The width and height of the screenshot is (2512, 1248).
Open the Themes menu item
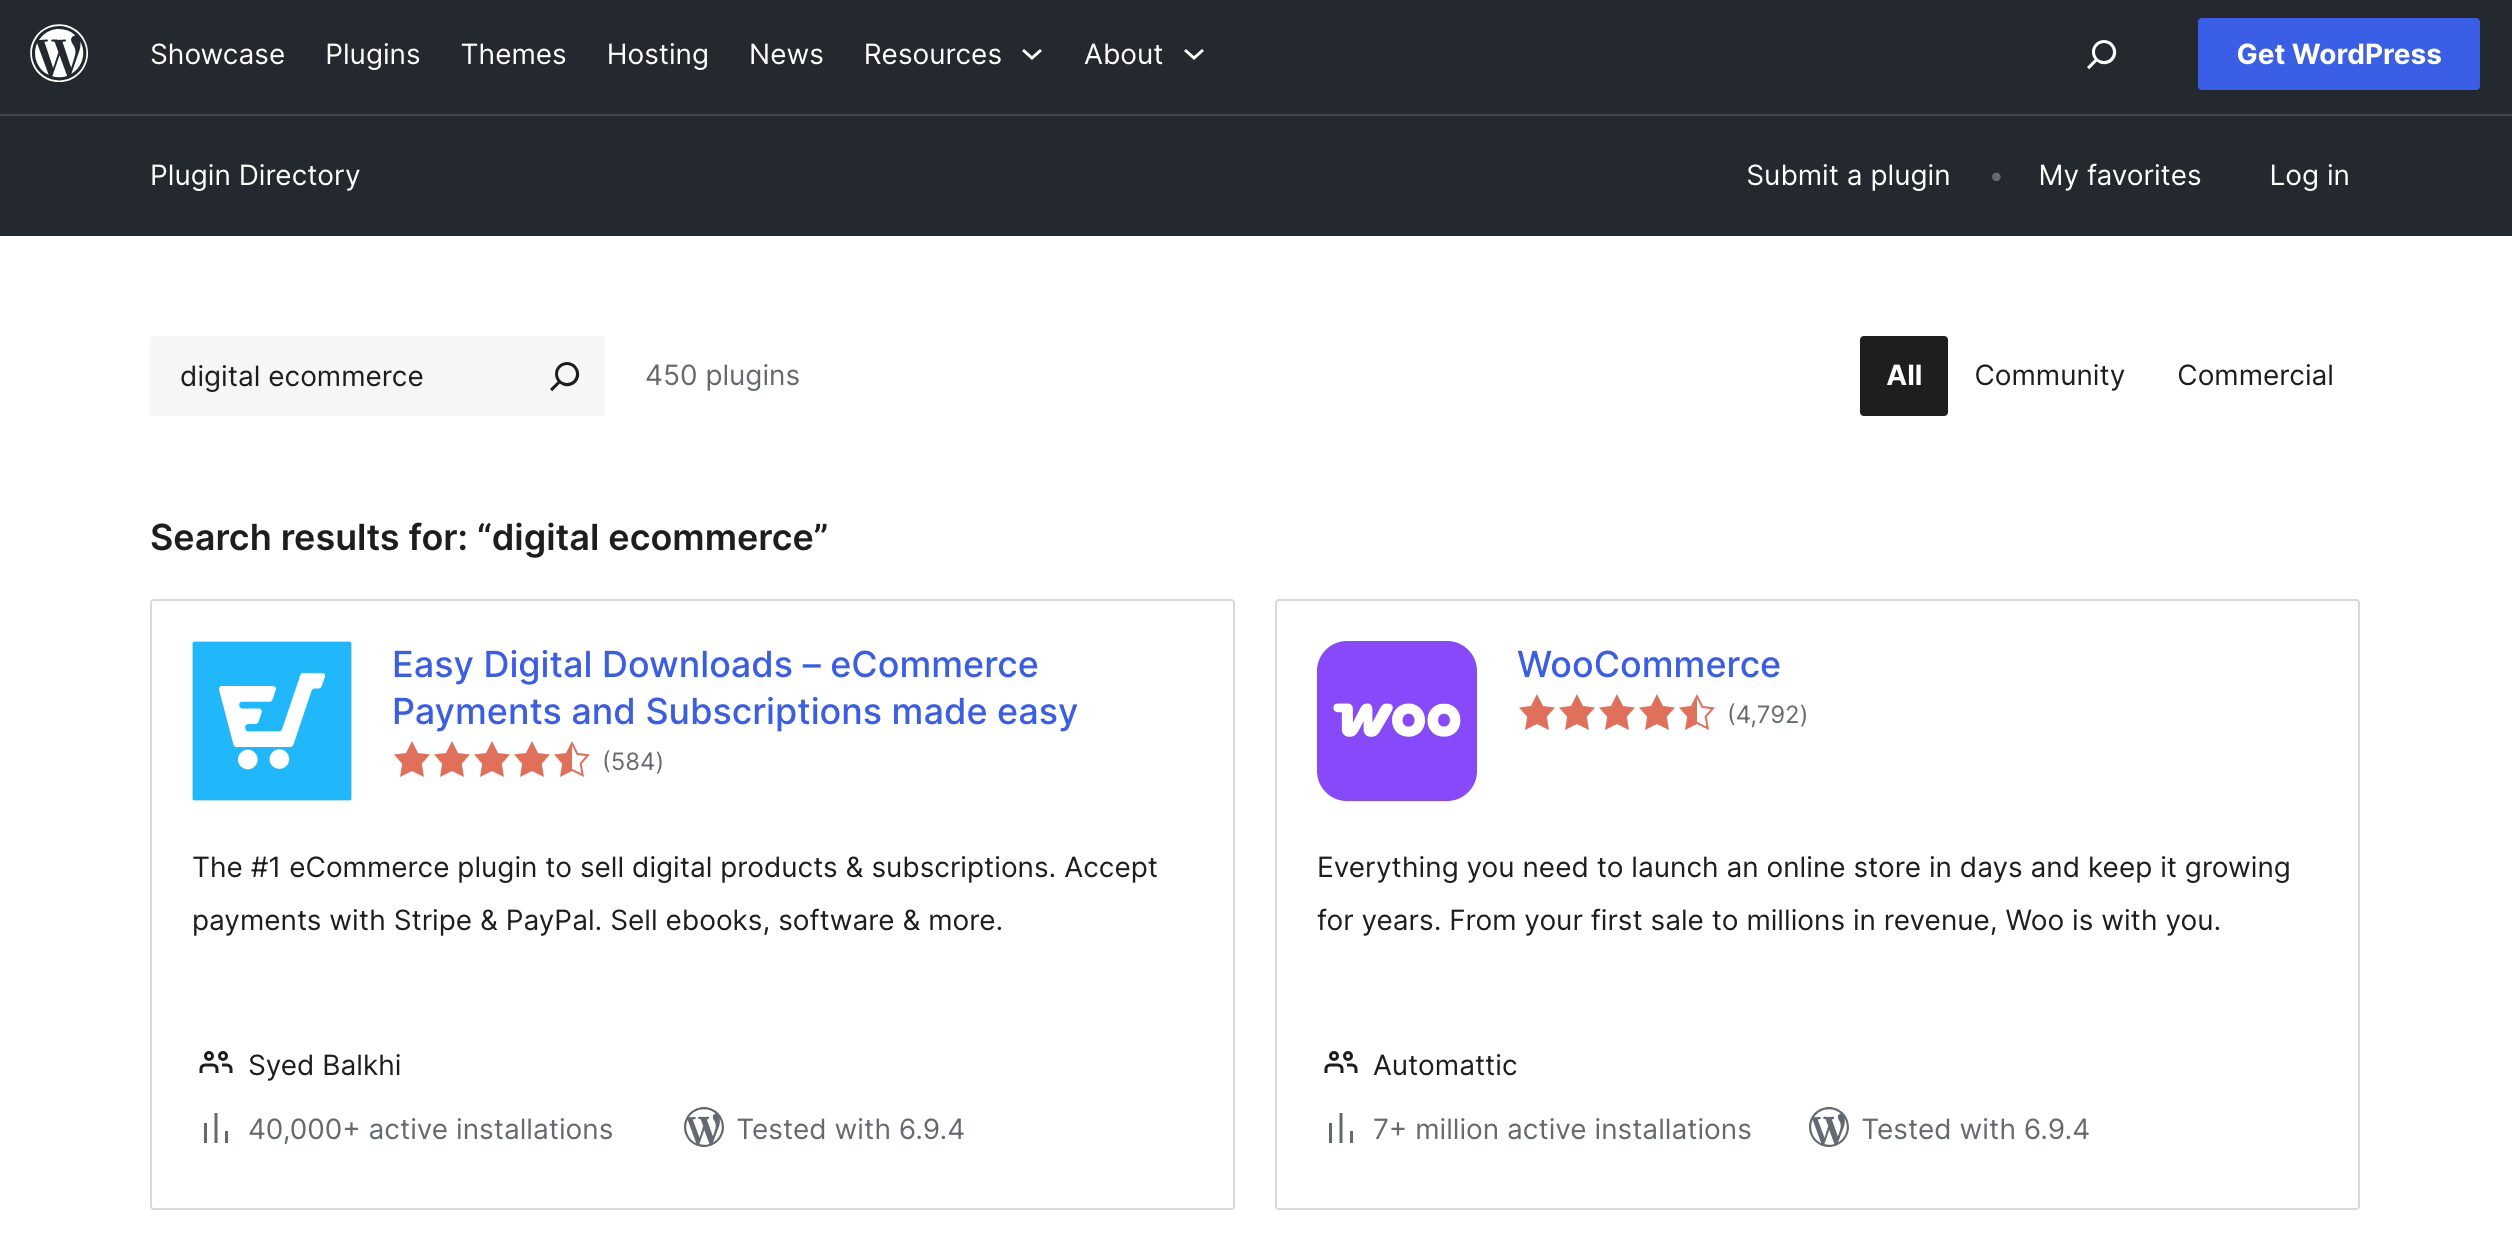pos(513,54)
